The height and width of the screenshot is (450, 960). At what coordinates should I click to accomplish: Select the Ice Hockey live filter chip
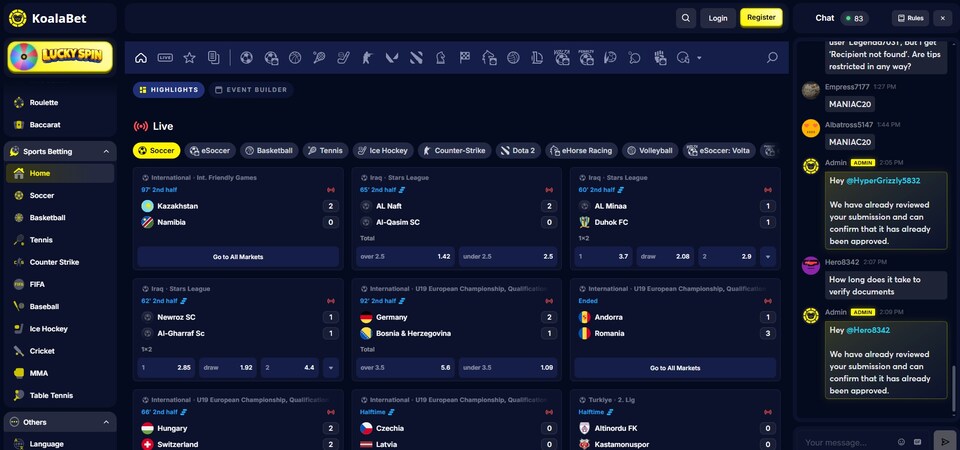383,151
